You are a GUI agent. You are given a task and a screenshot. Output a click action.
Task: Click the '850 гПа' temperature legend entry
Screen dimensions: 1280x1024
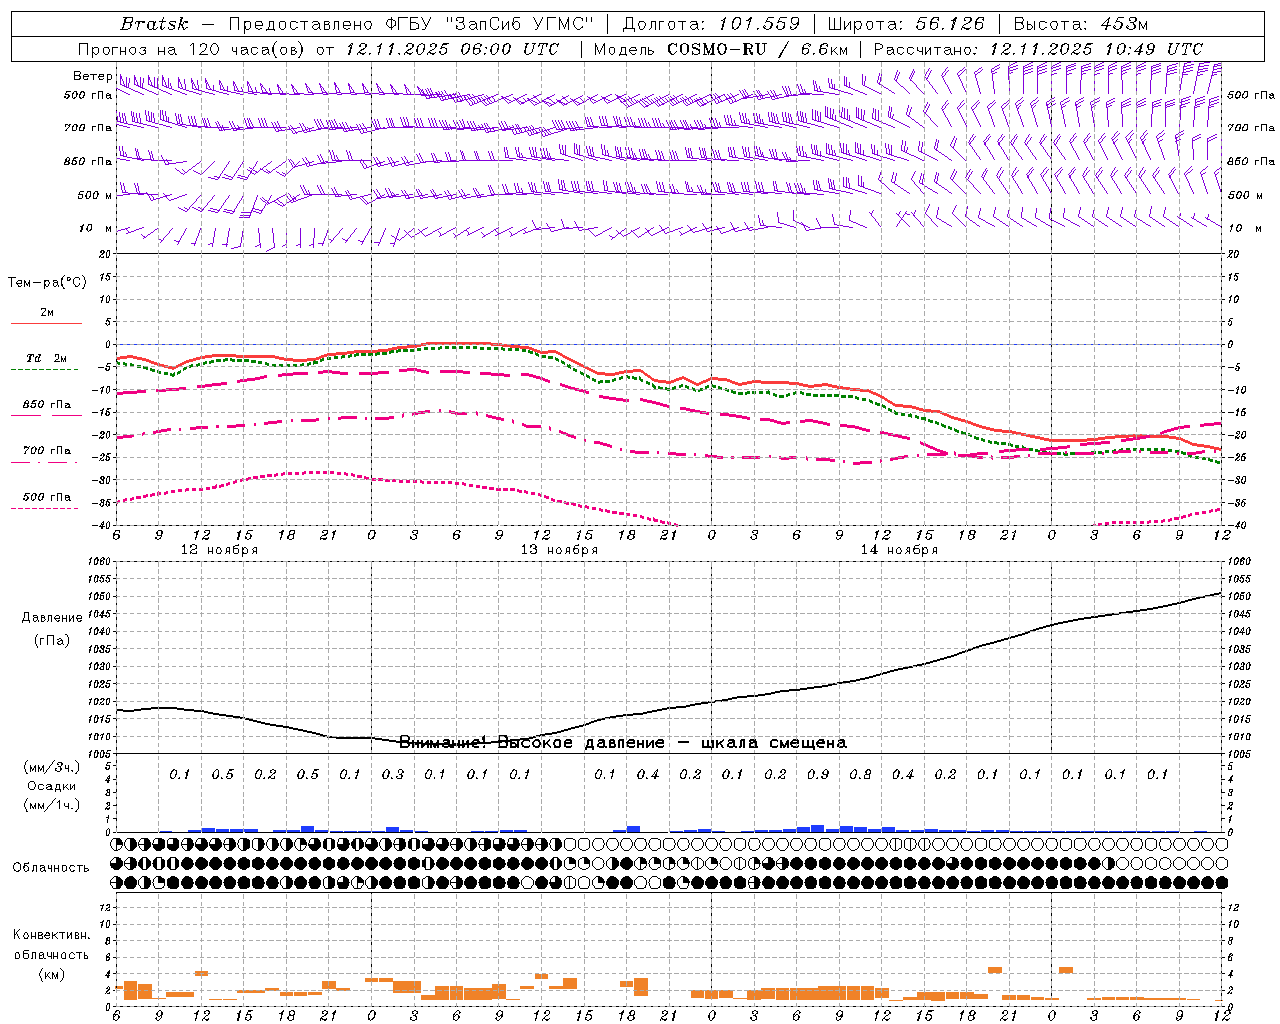(47, 405)
